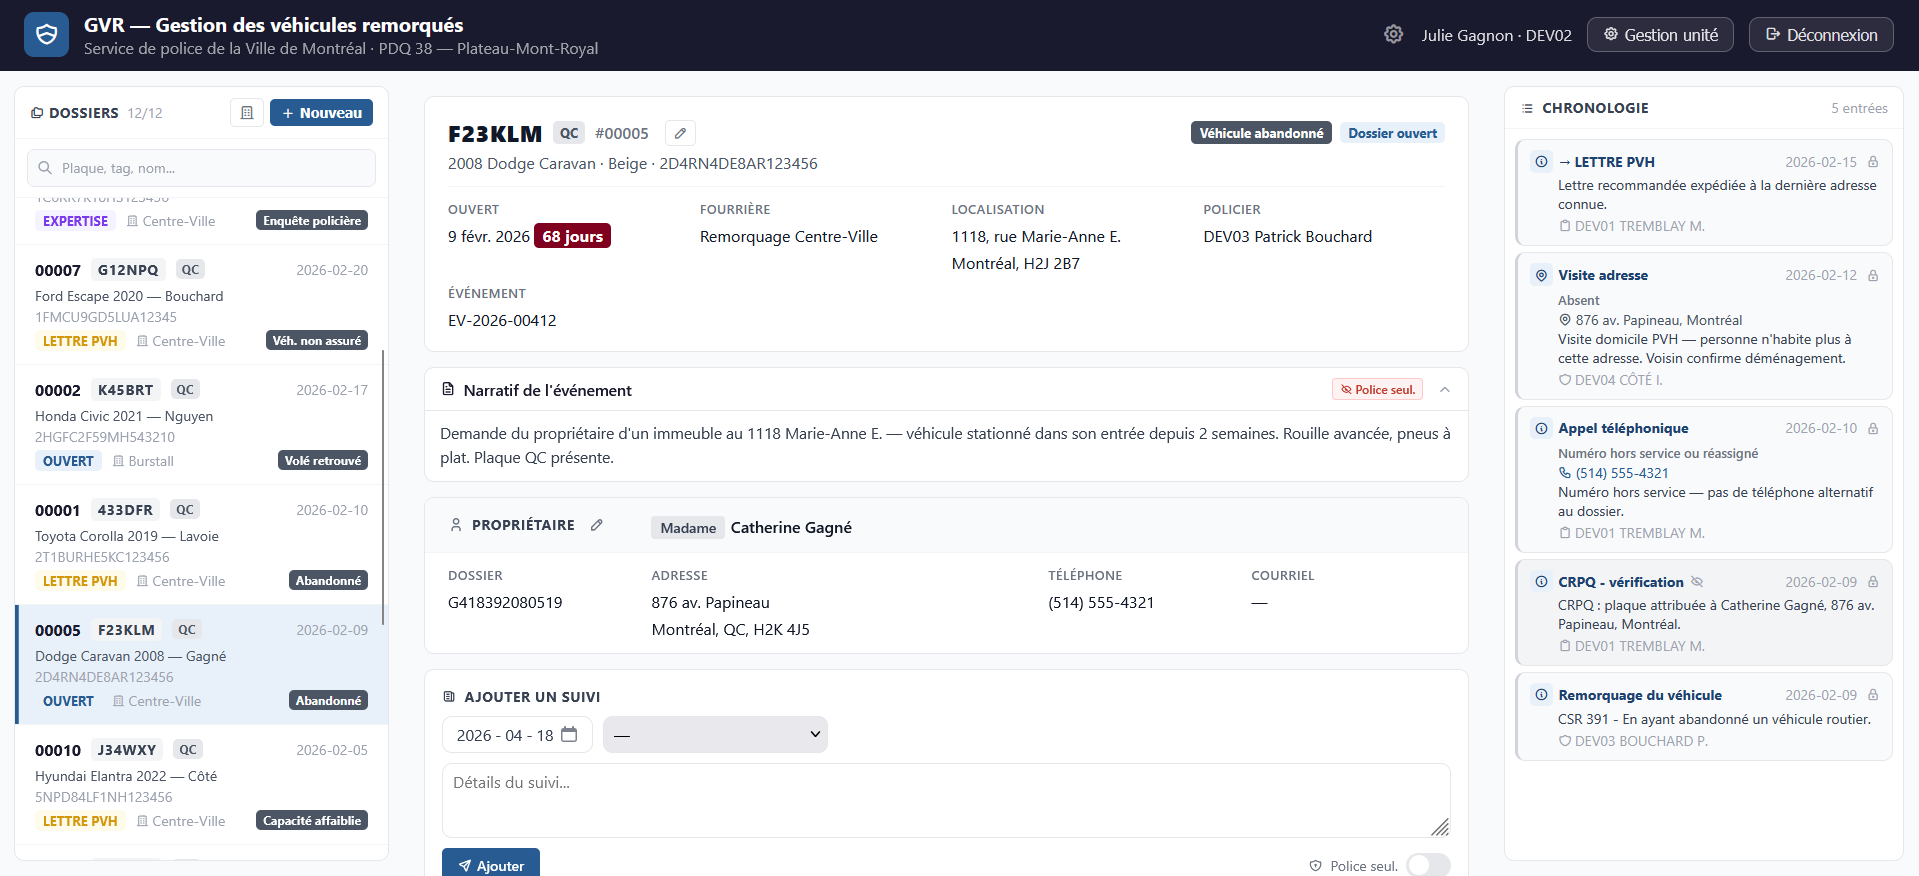This screenshot has height=876, width=1919.
Task: Click the Police seul. badge on narrative
Action: click(x=1377, y=390)
